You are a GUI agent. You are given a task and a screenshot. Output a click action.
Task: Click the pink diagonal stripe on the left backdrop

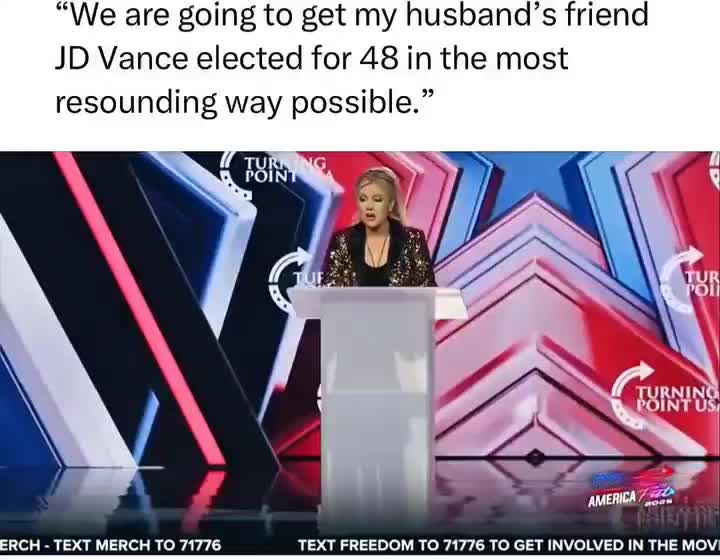tap(140, 308)
